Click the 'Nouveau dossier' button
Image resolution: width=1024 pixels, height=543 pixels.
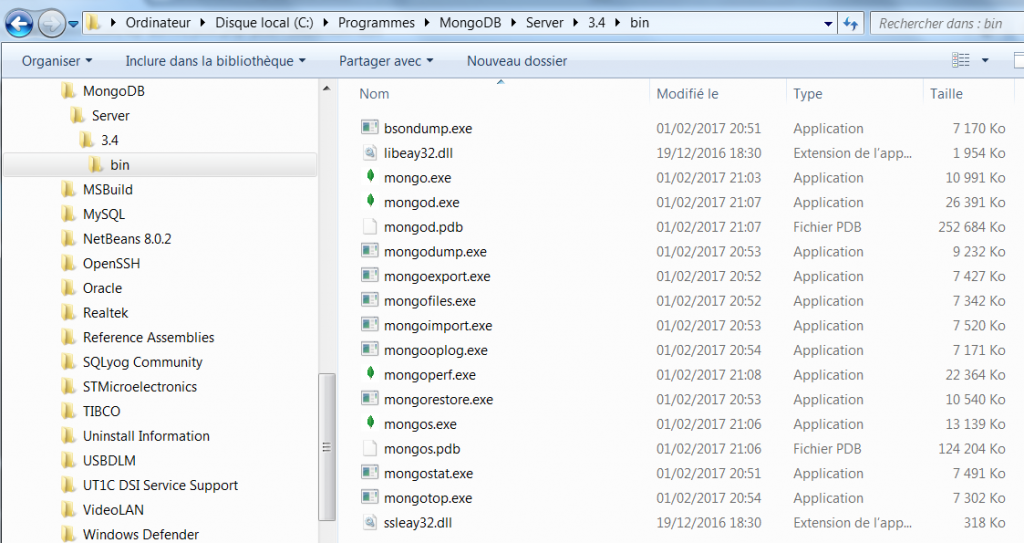coord(517,61)
